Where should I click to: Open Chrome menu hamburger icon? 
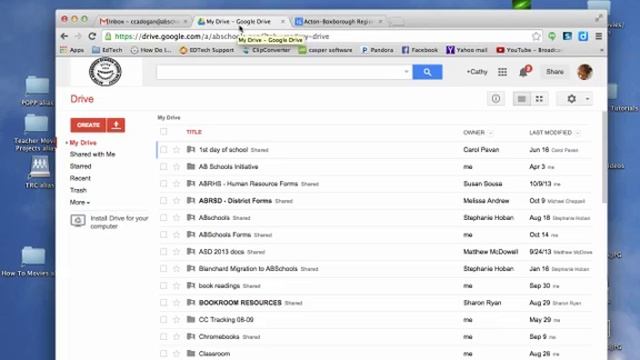point(598,36)
